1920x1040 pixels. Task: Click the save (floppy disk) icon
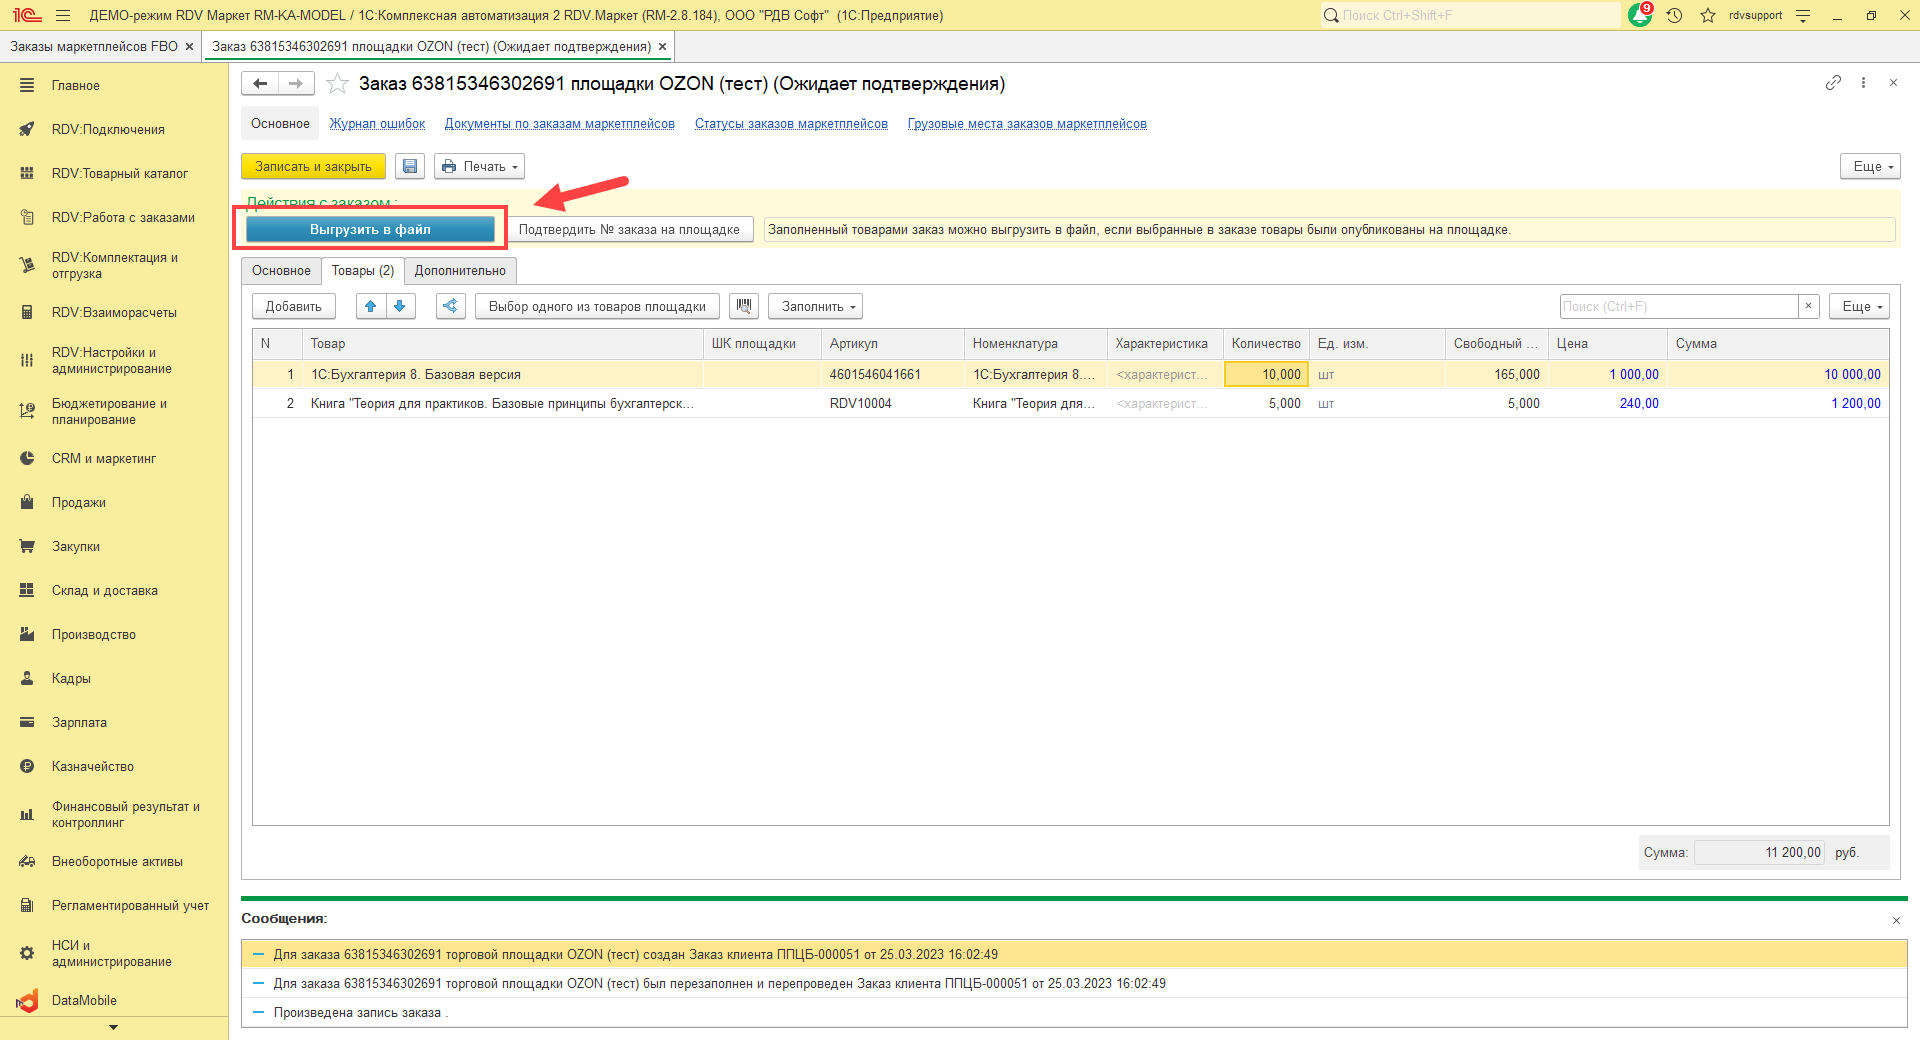pos(410,167)
